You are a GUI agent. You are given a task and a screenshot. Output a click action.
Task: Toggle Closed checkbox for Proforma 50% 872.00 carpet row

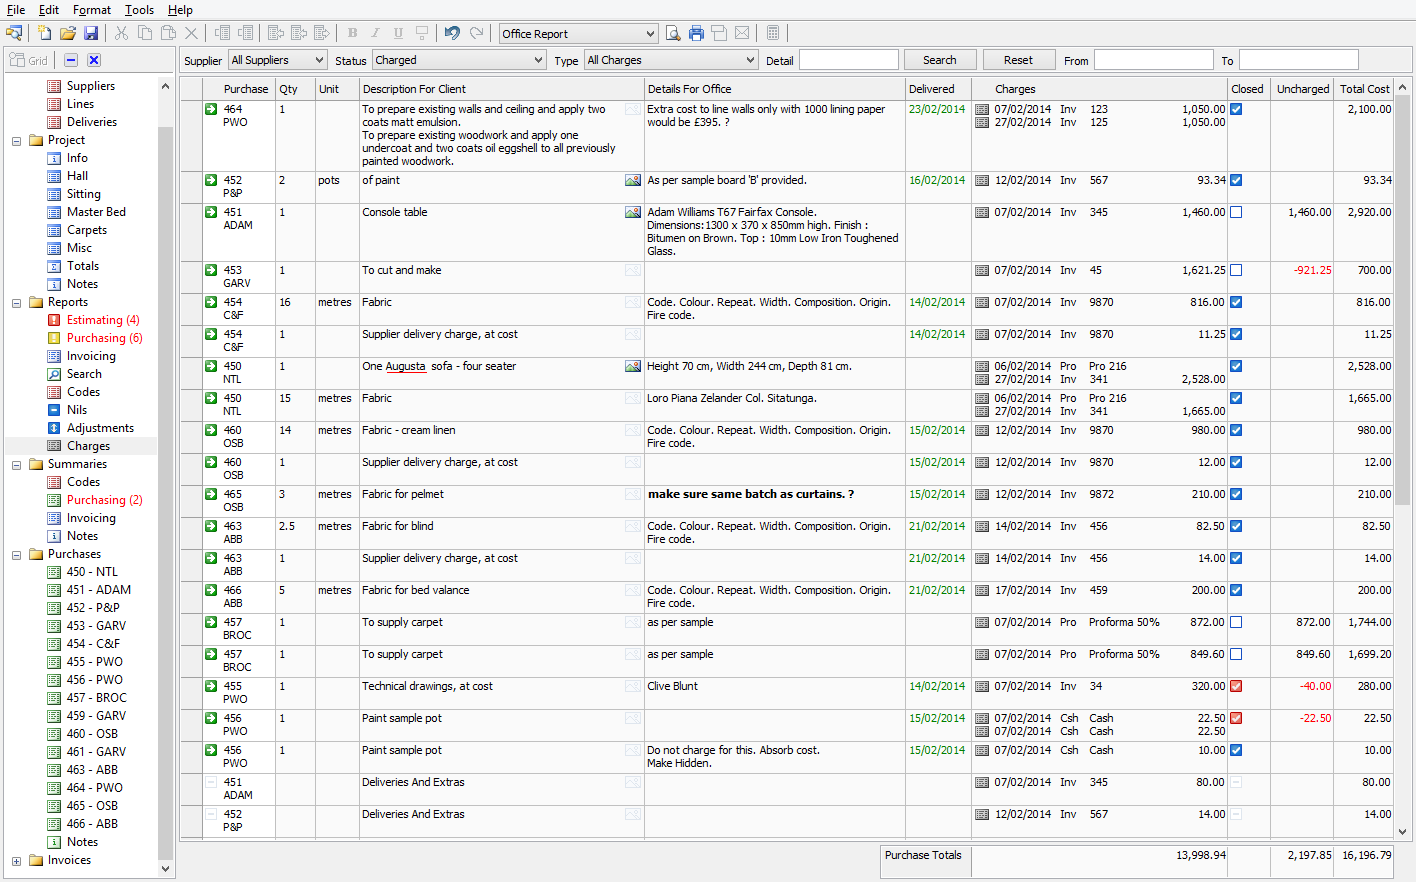[1236, 622]
